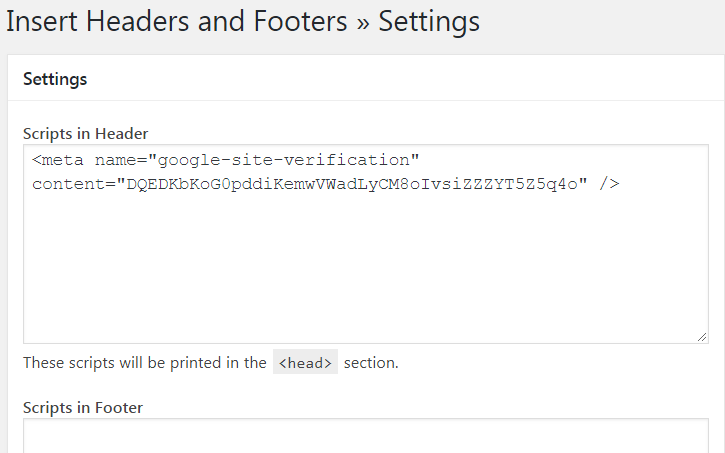This screenshot has height=453, width=725.
Task: Click the "»" separator in the page title
Action: (364, 22)
